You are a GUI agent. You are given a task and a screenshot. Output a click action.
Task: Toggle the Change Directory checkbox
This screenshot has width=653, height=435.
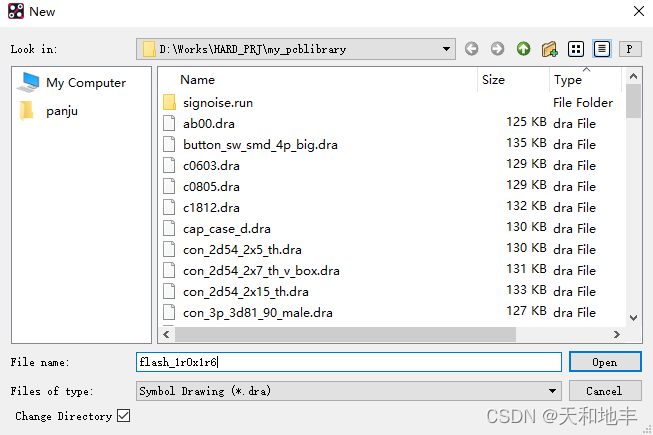tap(124, 416)
